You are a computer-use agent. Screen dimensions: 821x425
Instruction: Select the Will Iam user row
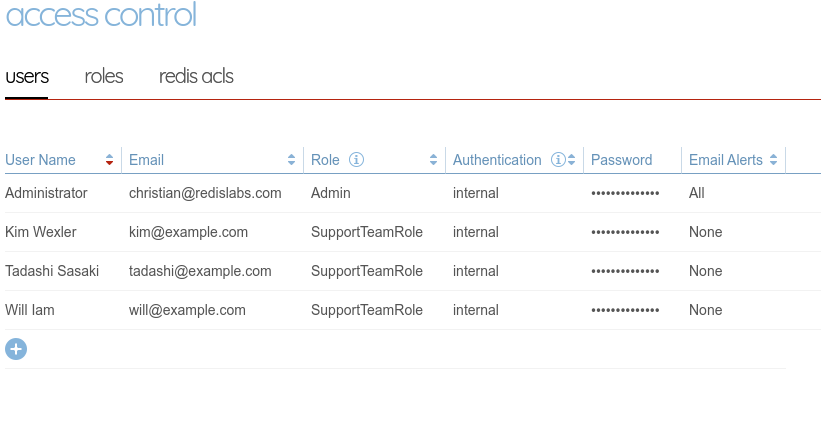tap(30, 310)
